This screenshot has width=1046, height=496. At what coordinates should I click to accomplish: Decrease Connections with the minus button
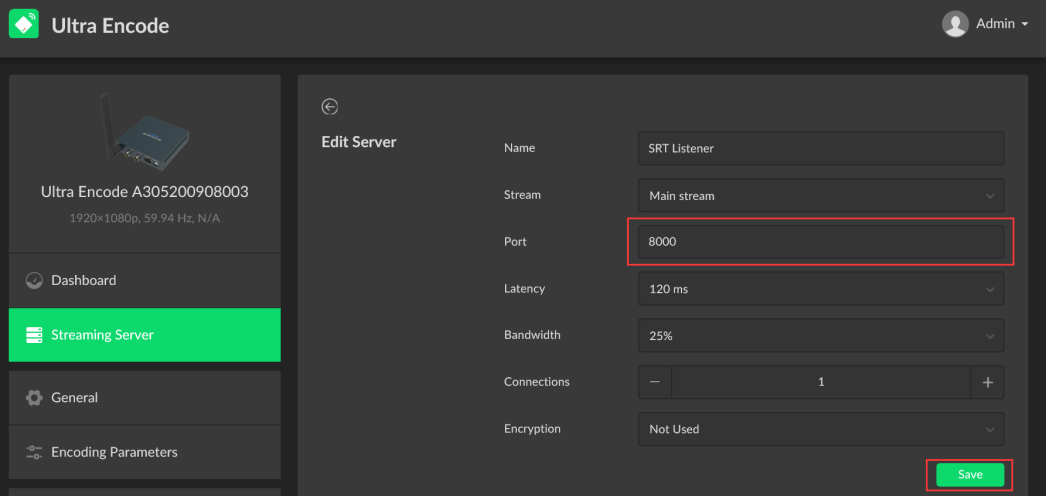[x=655, y=382]
